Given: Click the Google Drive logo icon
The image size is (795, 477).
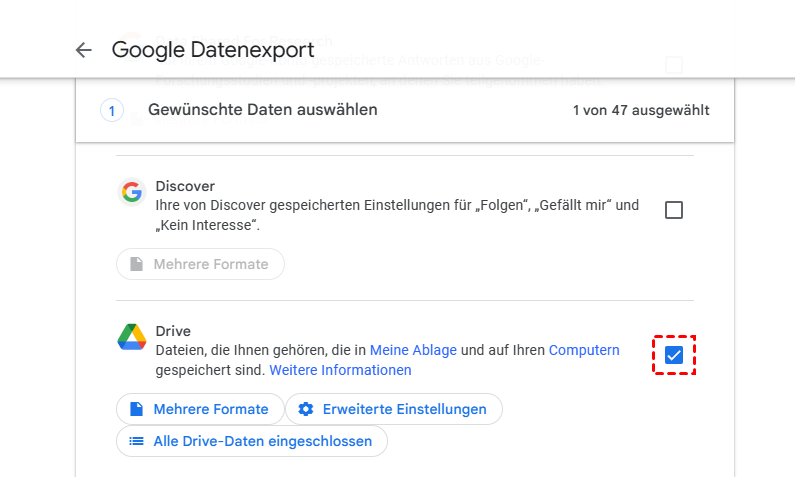Looking at the screenshot, I should [x=132, y=337].
